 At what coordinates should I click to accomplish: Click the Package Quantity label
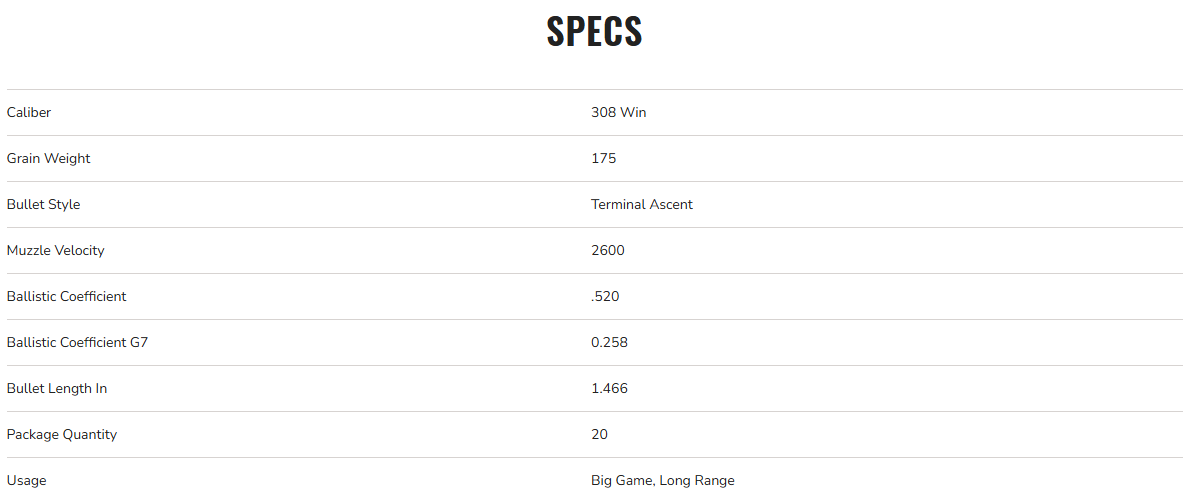61,434
